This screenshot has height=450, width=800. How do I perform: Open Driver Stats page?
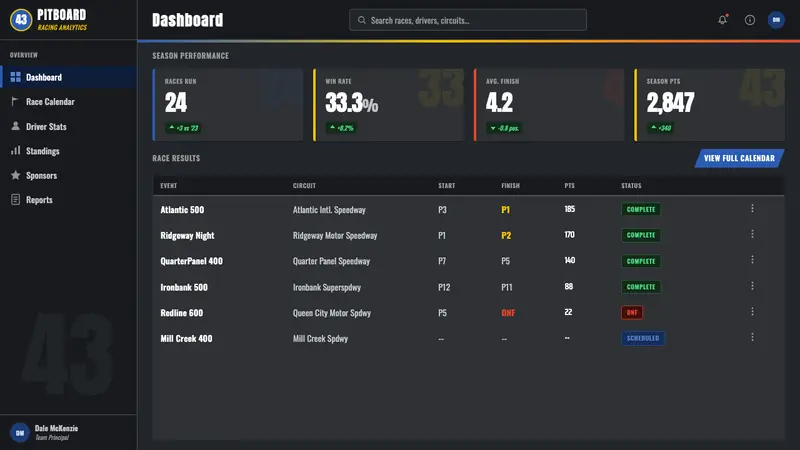pos(68,126)
